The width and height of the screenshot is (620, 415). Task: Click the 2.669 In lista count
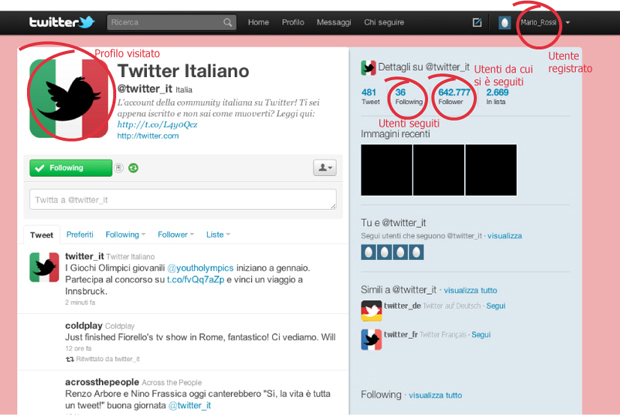[x=497, y=96]
